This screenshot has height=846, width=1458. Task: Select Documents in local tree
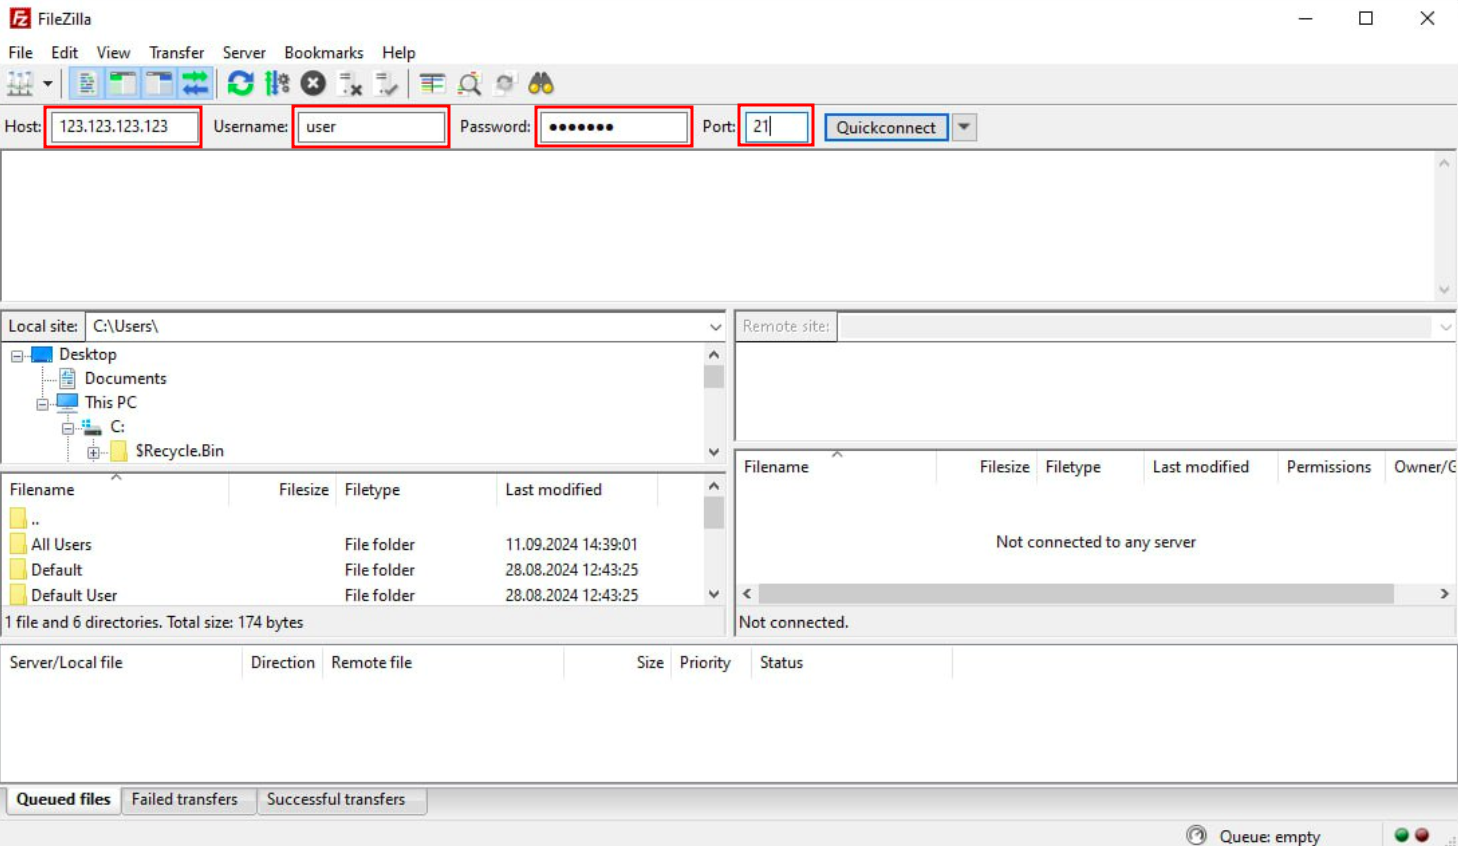click(x=125, y=379)
